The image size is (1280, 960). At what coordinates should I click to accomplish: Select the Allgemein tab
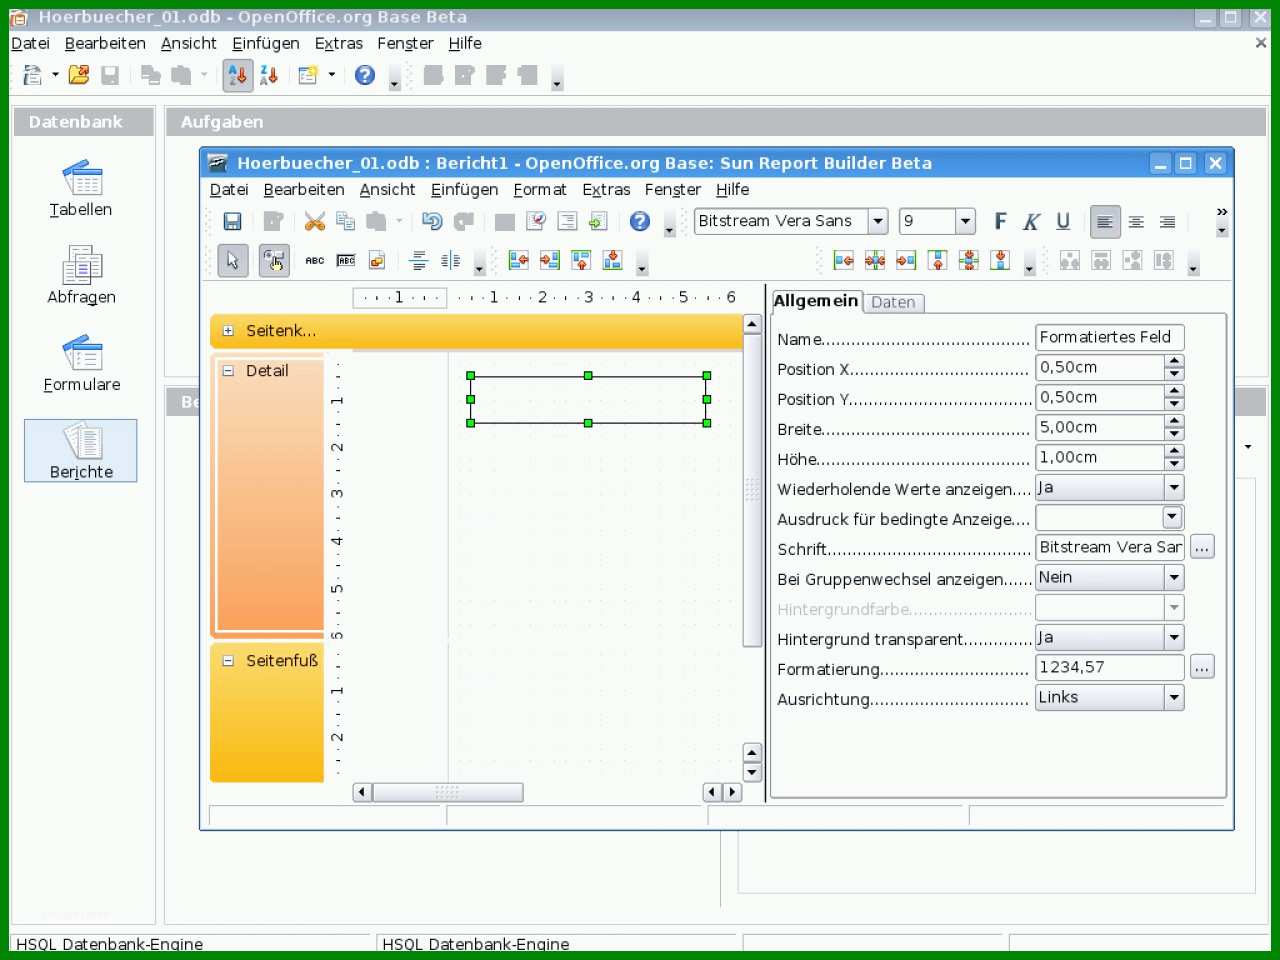point(816,301)
